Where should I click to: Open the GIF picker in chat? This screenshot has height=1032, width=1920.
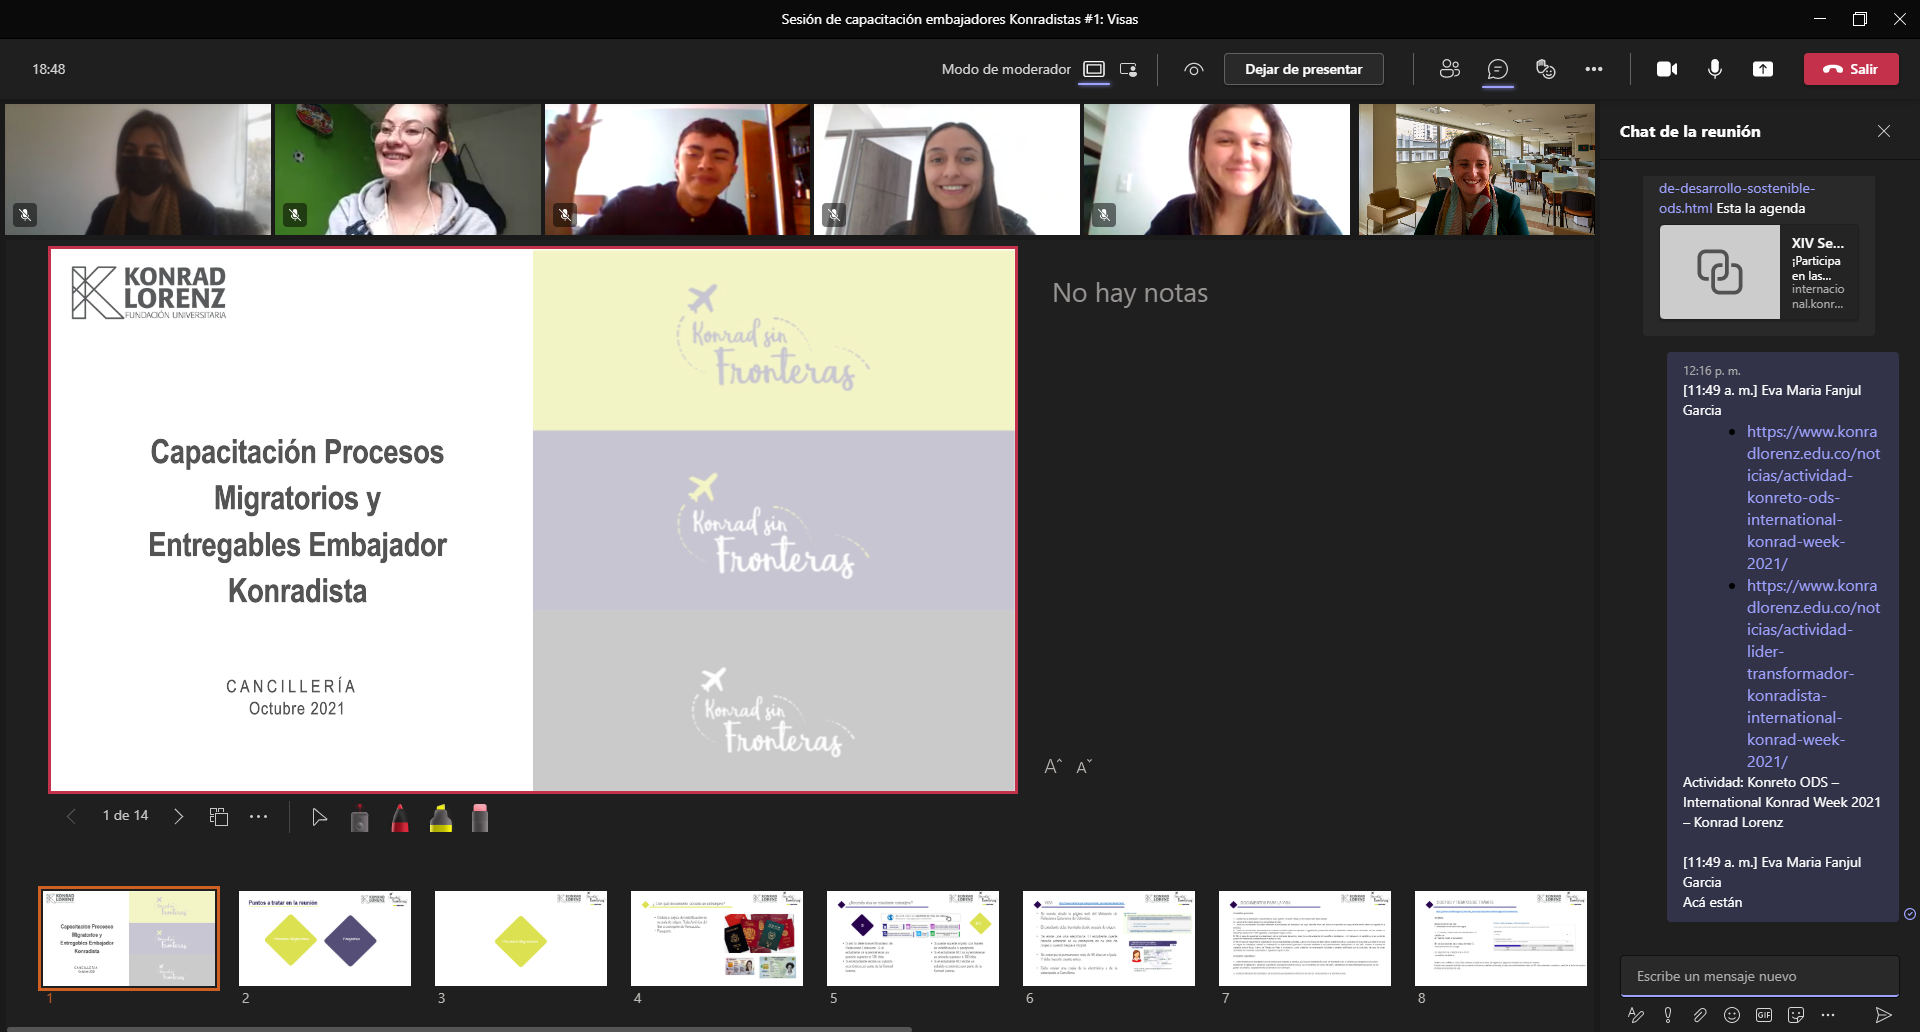pos(1764,1015)
